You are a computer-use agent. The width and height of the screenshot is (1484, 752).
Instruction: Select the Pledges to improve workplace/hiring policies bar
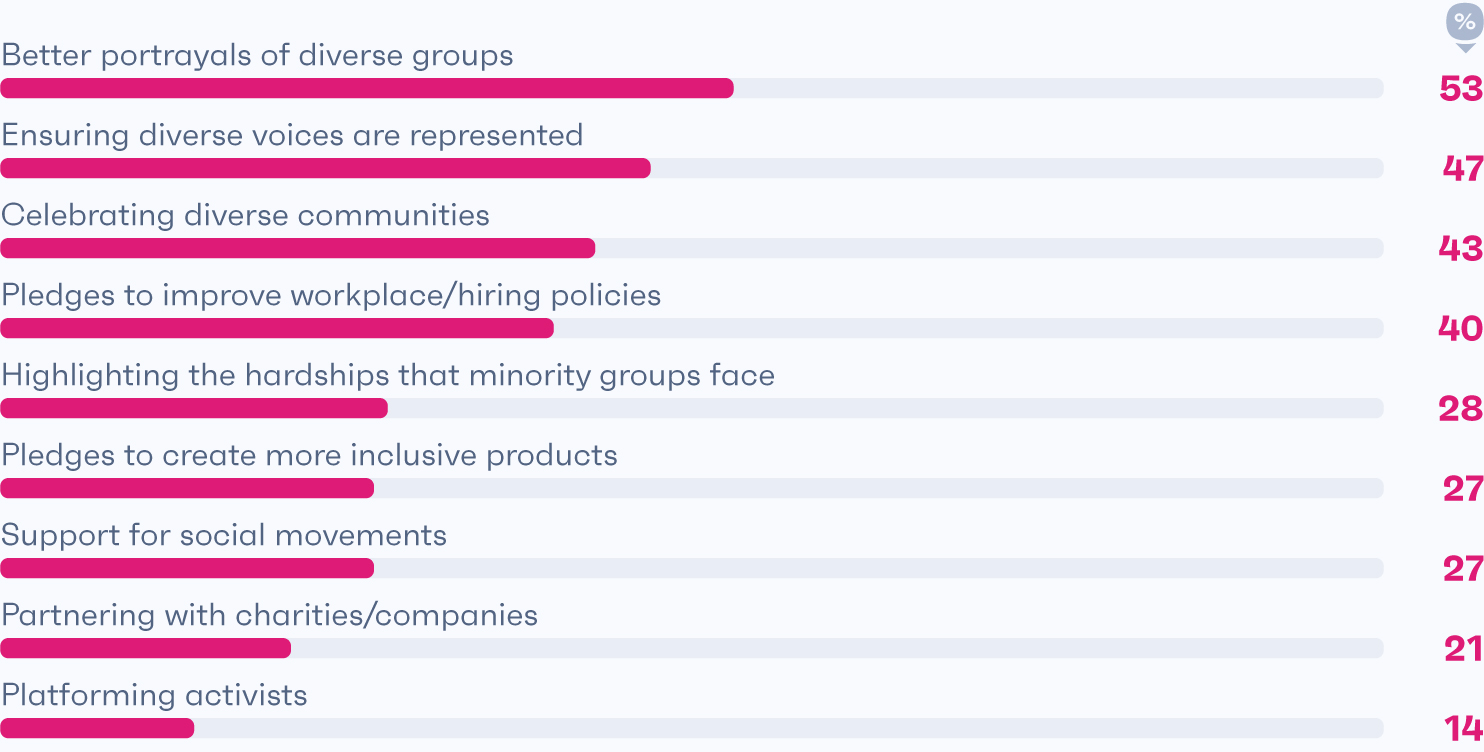[692, 328]
